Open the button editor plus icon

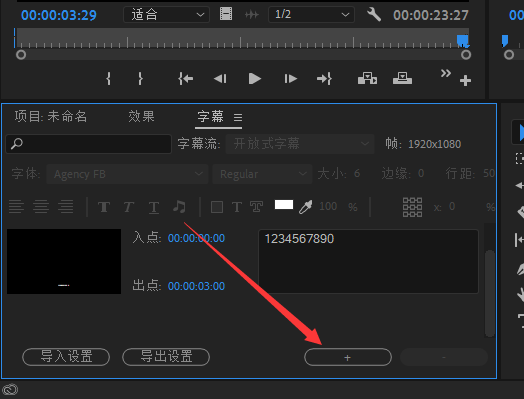[x=465, y=81]
